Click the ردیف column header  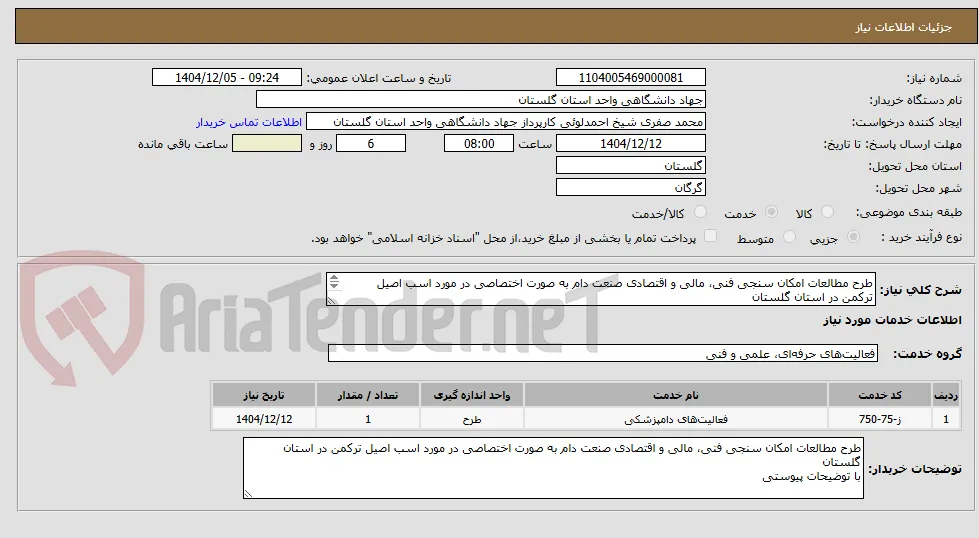click(x=945, y=395)
